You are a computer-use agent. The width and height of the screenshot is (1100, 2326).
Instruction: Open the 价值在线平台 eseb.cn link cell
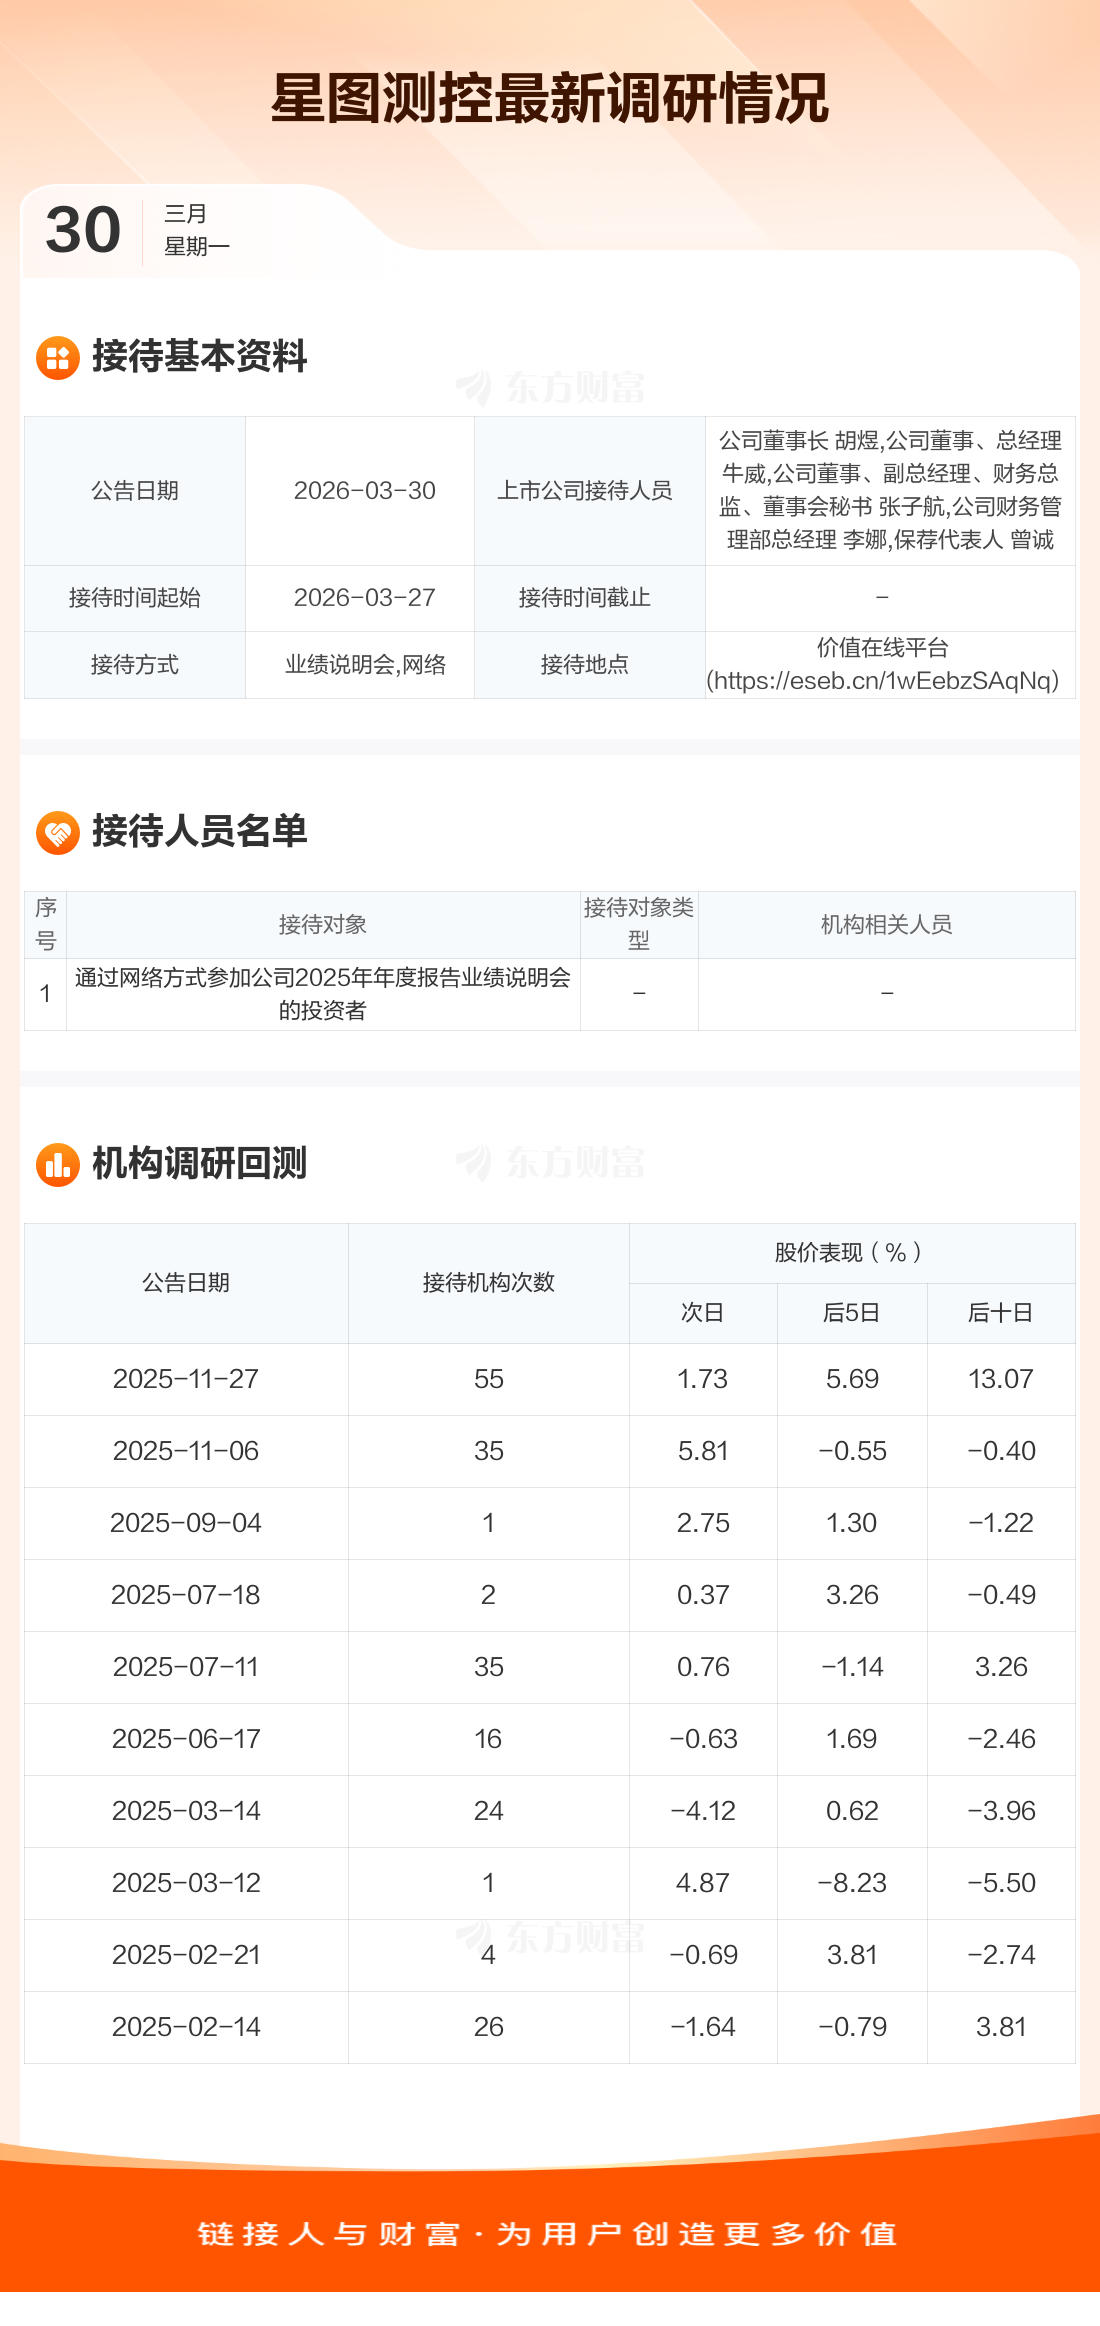pos(890,664)
